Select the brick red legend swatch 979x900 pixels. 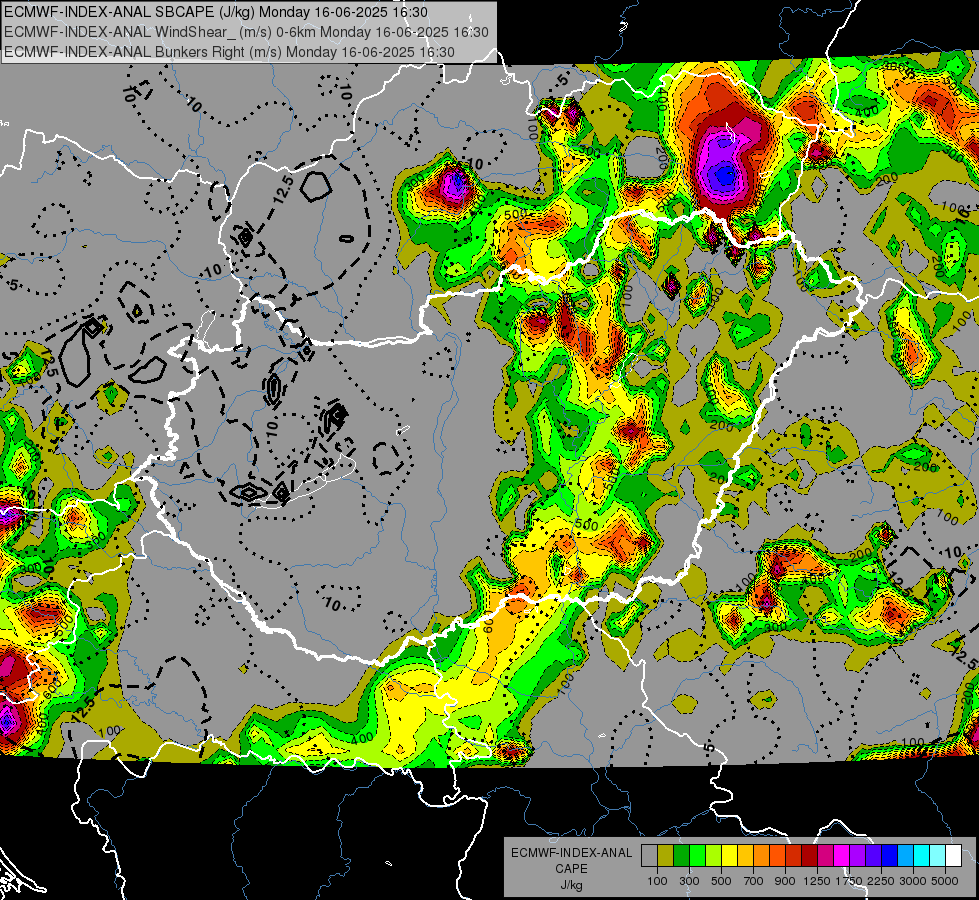click(794, 855)
